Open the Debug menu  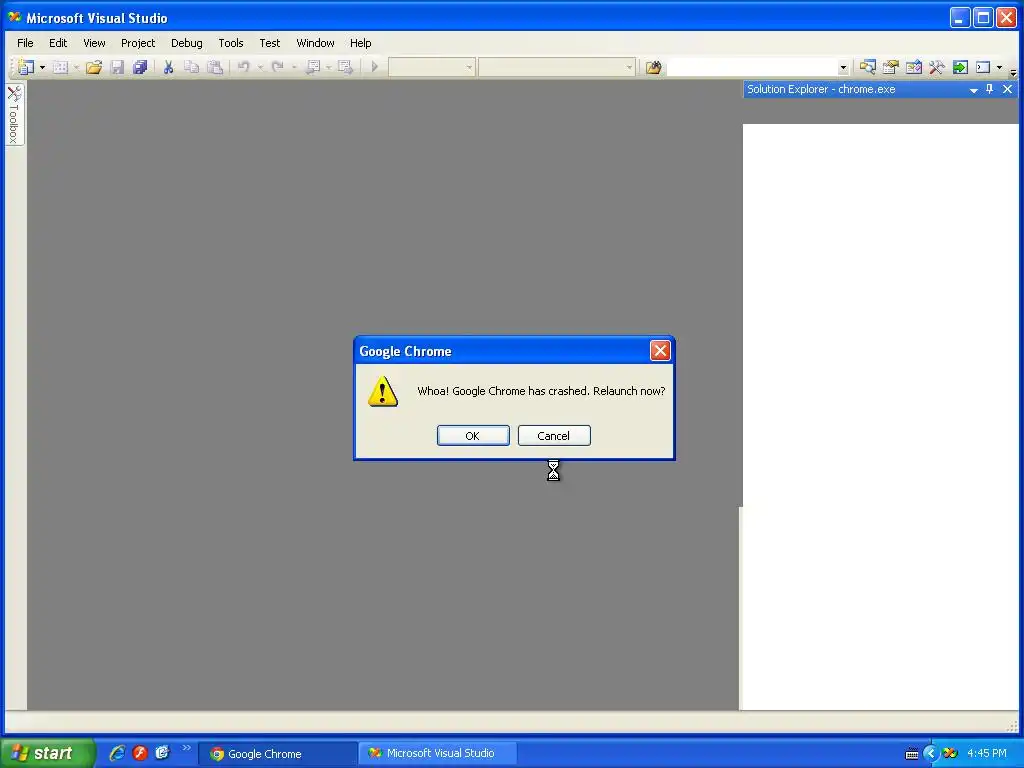187,43
